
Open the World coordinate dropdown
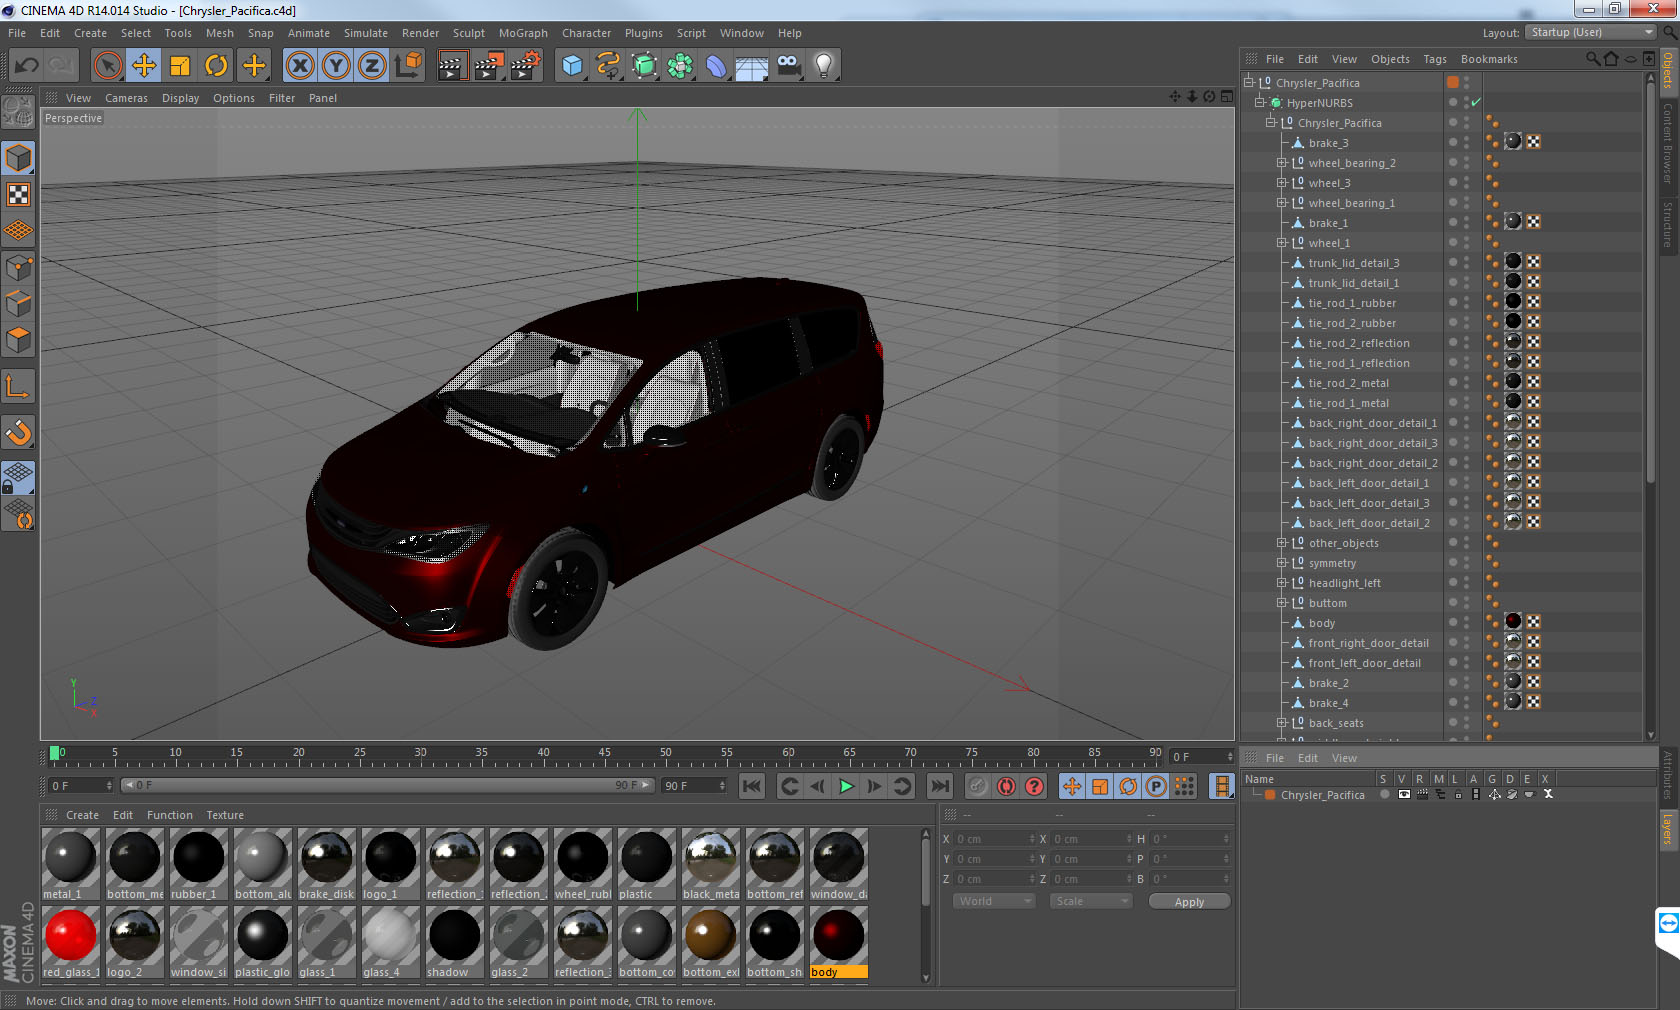click(994, 901)
